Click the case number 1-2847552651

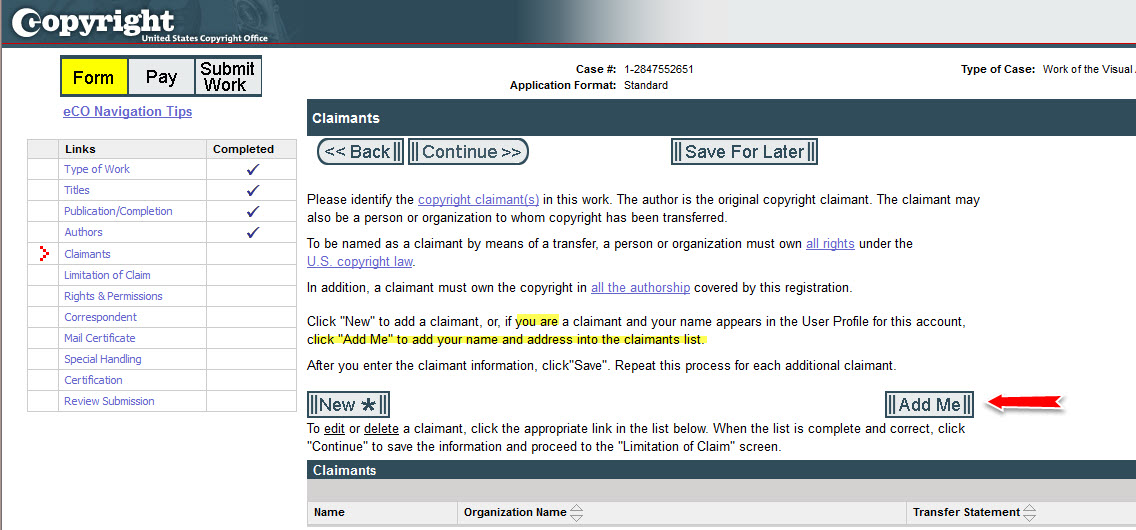pos(659,70)
